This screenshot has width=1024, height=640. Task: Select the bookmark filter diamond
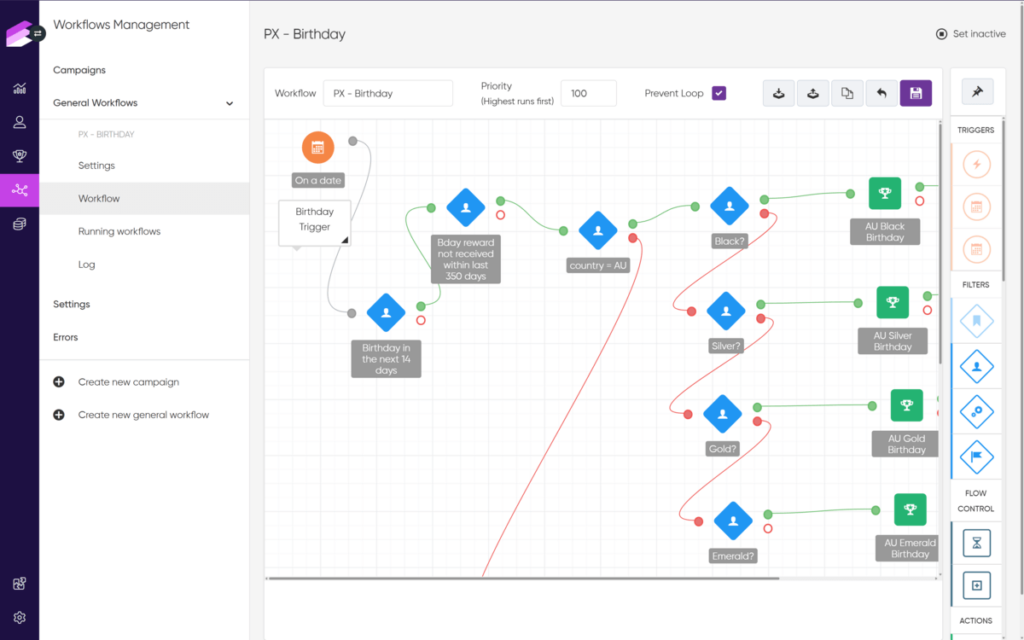(977, 321)
